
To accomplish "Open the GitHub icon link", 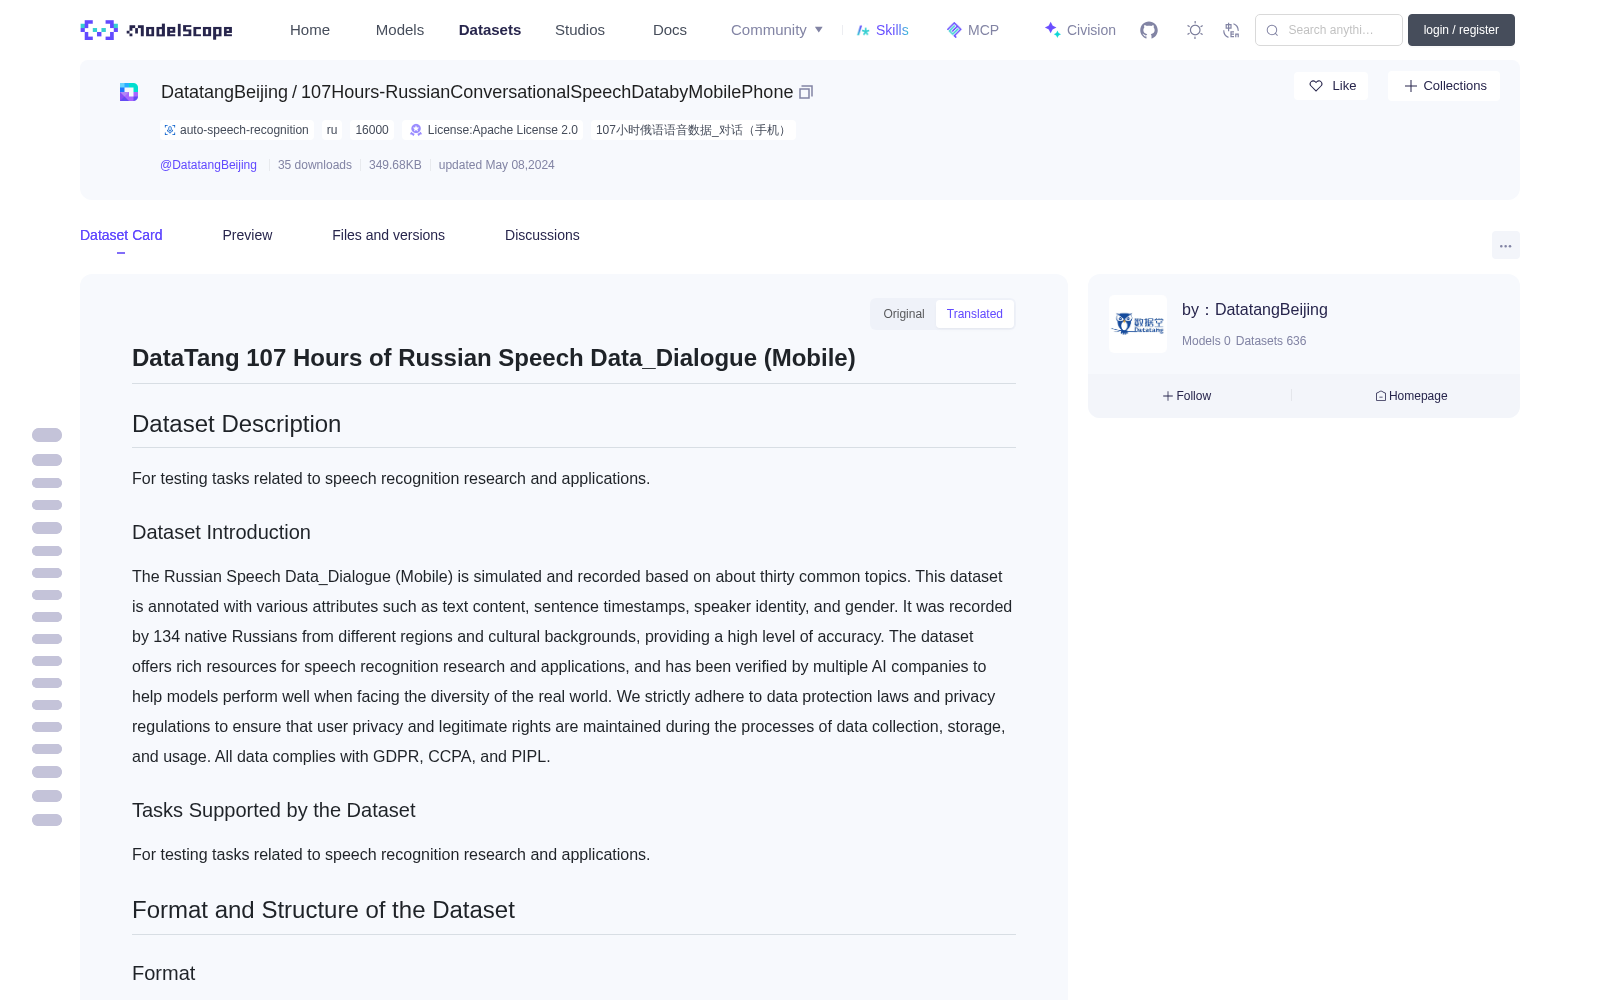I will coord(1149,30).
